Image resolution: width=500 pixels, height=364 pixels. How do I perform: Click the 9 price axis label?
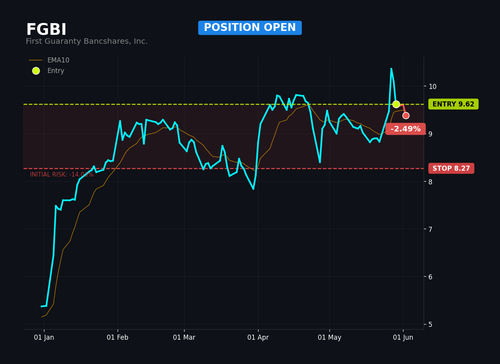point(430,134)
